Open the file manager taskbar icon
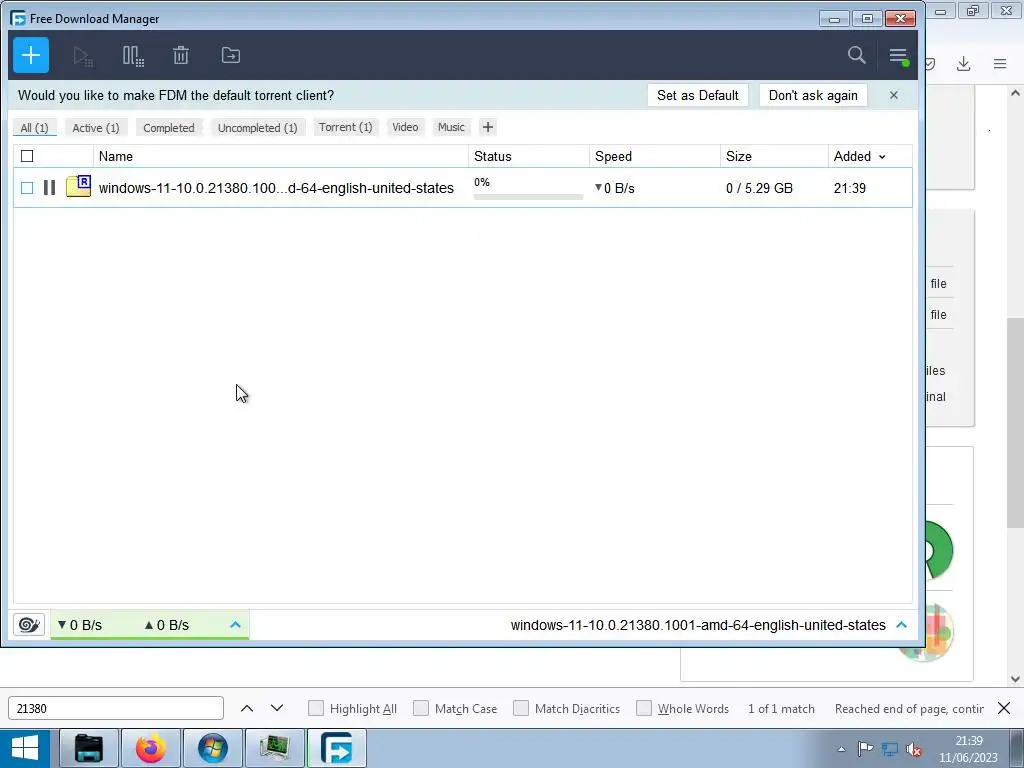This screenshot has height=768, width=1024. click(x=89, y=748)
